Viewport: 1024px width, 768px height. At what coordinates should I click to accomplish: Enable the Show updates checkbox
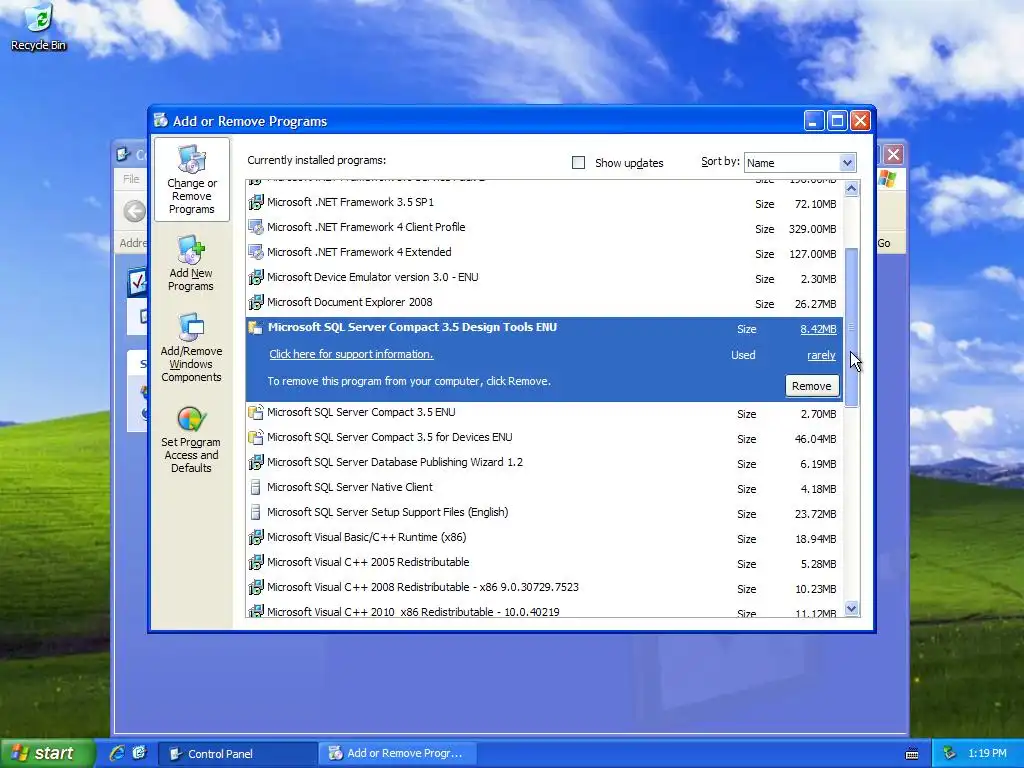pos(579,163)
